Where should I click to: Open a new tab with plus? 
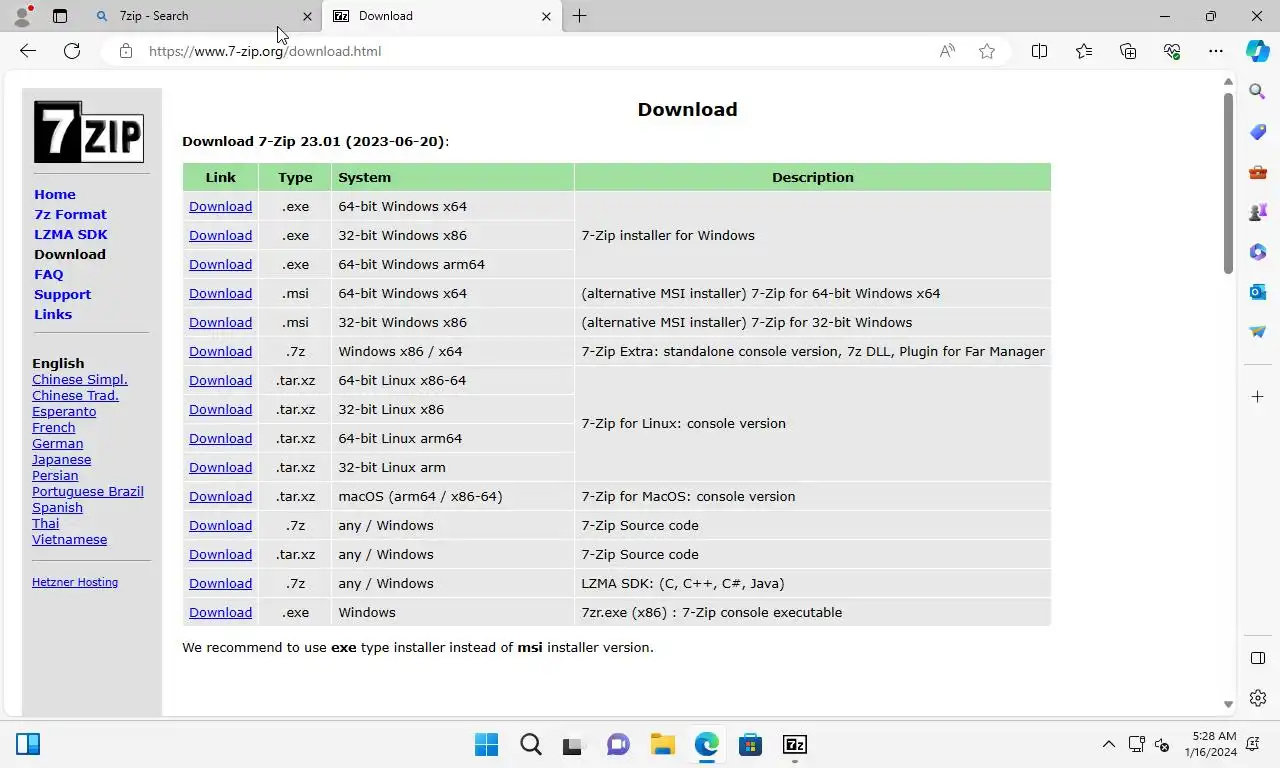click(x=579, y=16)
